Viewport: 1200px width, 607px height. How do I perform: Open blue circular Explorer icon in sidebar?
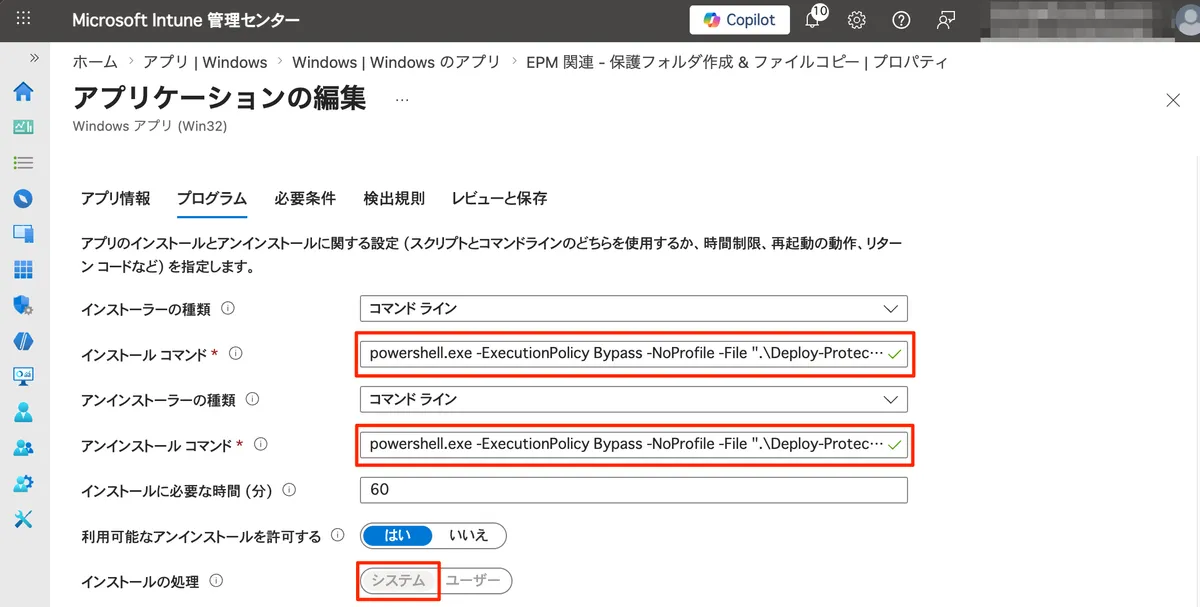[x=23, y=198]
